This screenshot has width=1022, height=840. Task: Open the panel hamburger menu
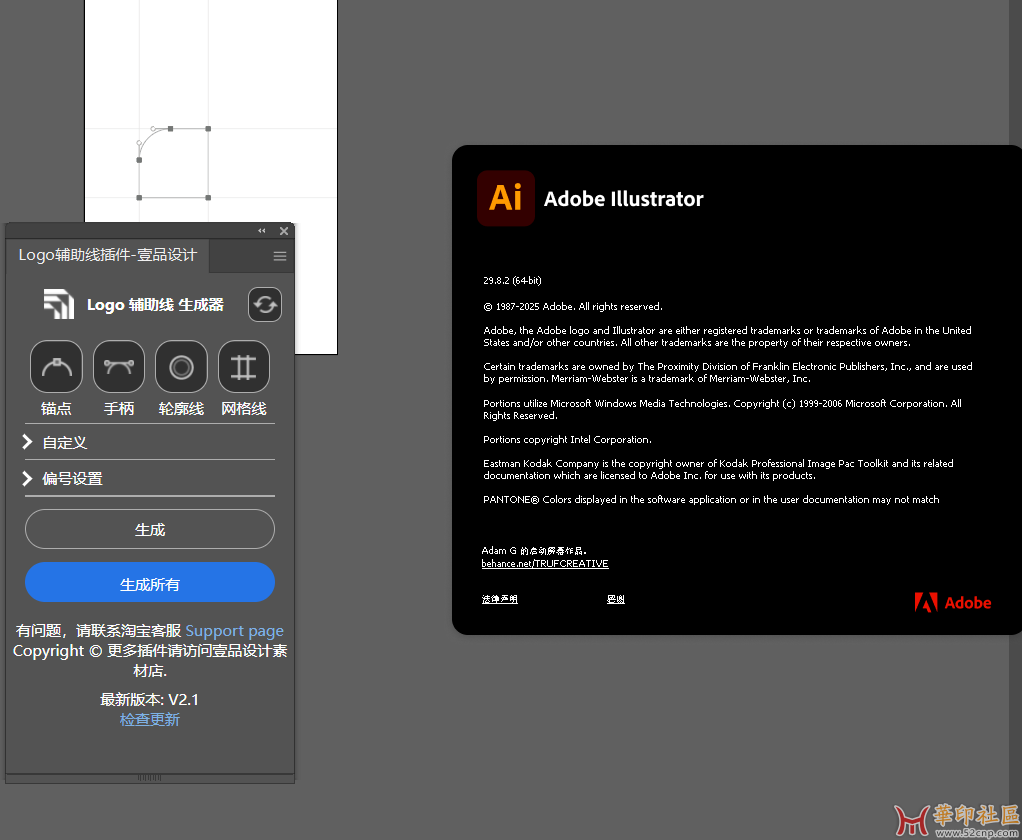pyautogui.click(x=280, y=256)
